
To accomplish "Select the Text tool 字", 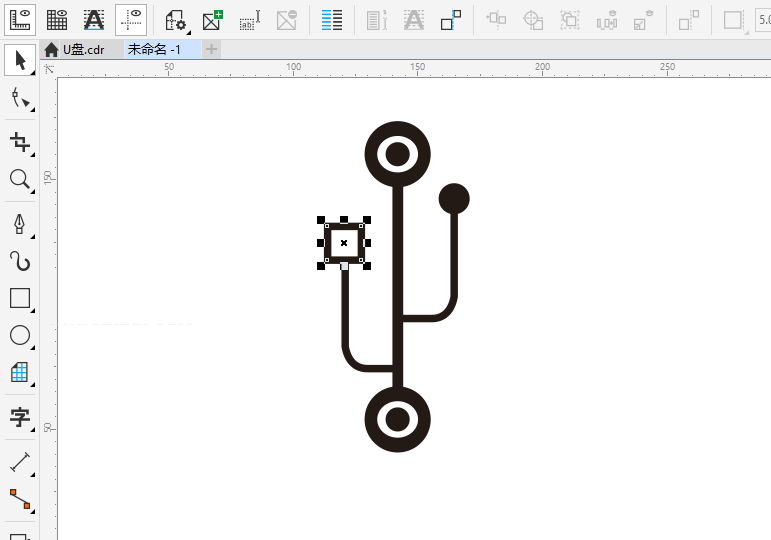I will (20, 417).
